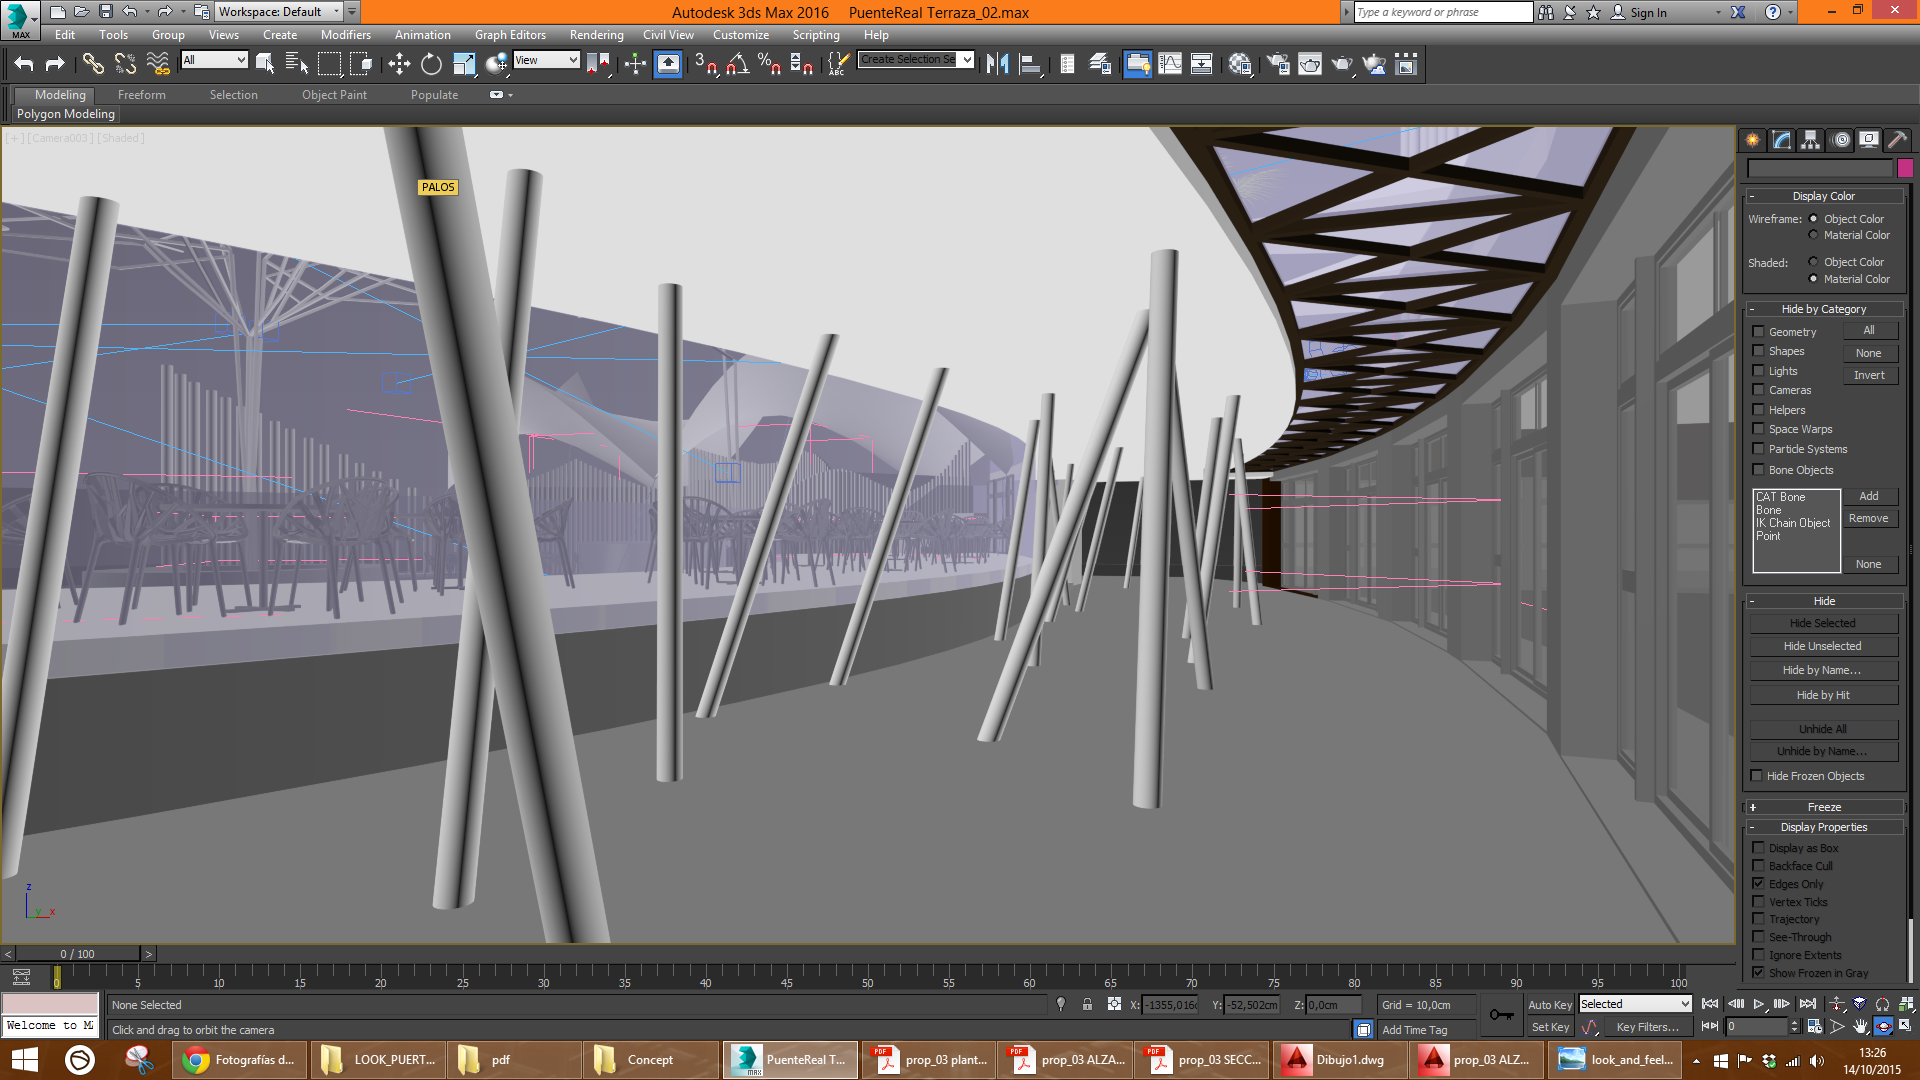This screenshot has width=1920, height=1080.
Task: Switch to the Freeform ribbon tab
Action: (x=141, y=95)
